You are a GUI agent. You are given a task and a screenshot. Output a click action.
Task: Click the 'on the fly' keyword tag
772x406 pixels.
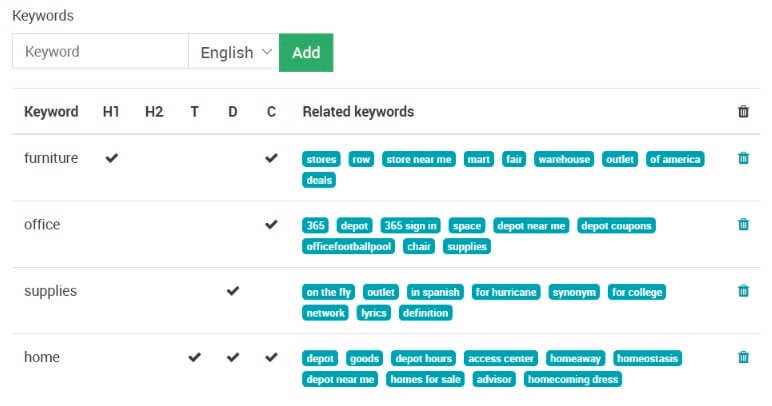point(329,292)
